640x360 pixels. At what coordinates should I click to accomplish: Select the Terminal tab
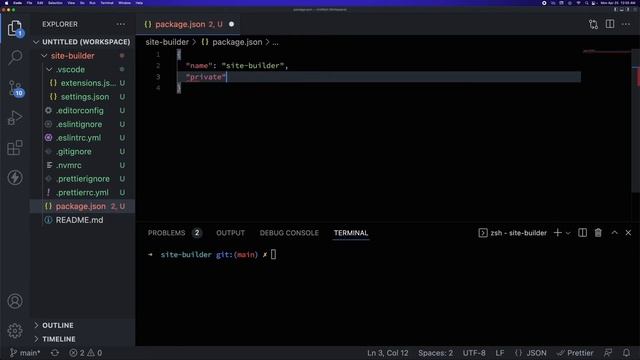[x=351, y=233]
